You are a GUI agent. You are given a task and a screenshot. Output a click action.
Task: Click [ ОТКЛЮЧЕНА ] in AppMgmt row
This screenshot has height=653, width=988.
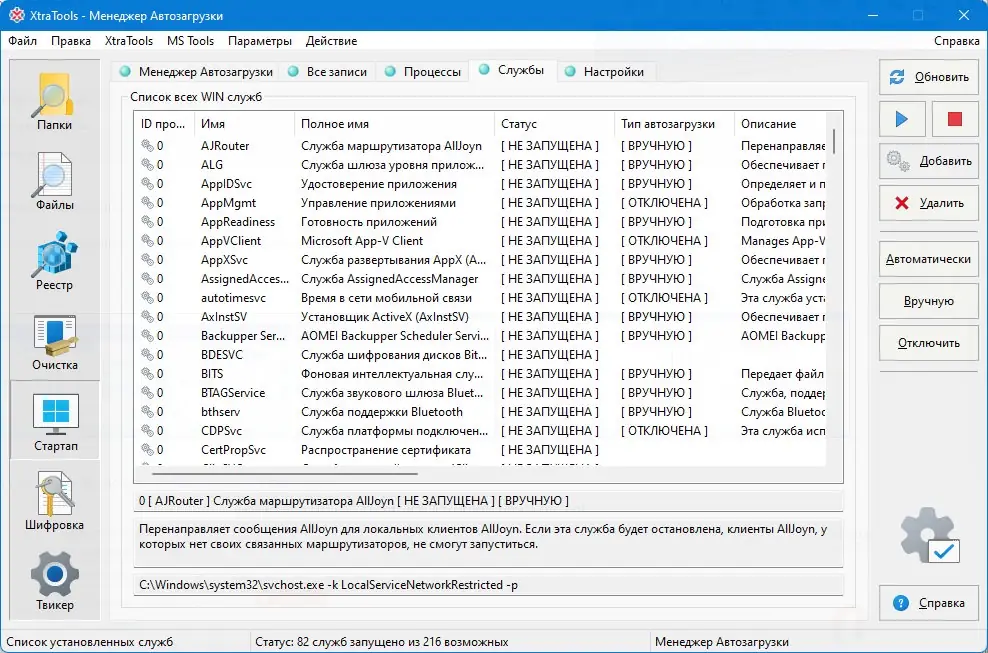(x=664, y=203)
